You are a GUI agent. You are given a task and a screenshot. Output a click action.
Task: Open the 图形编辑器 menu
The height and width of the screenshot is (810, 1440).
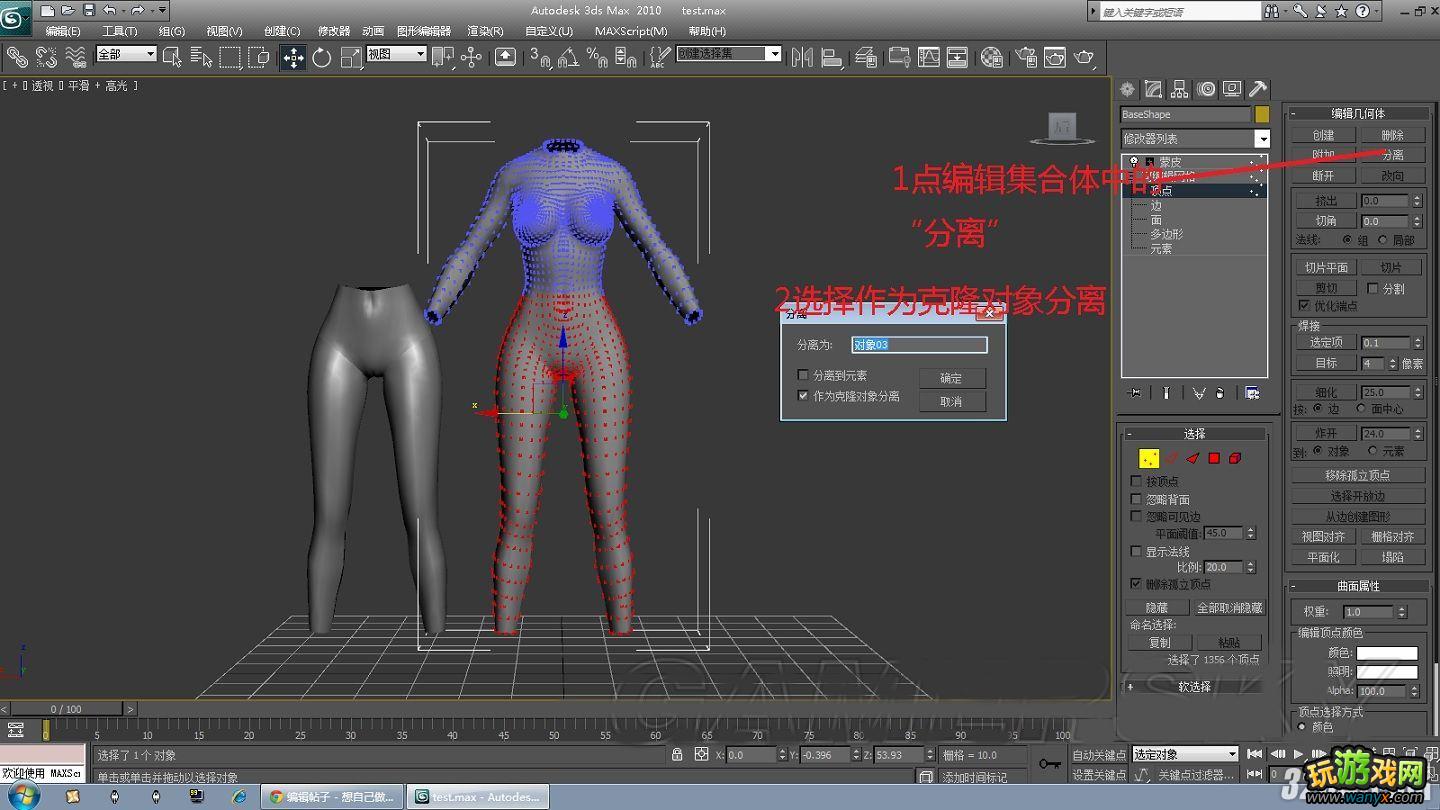pyautogui.click(x=424, y=31)
